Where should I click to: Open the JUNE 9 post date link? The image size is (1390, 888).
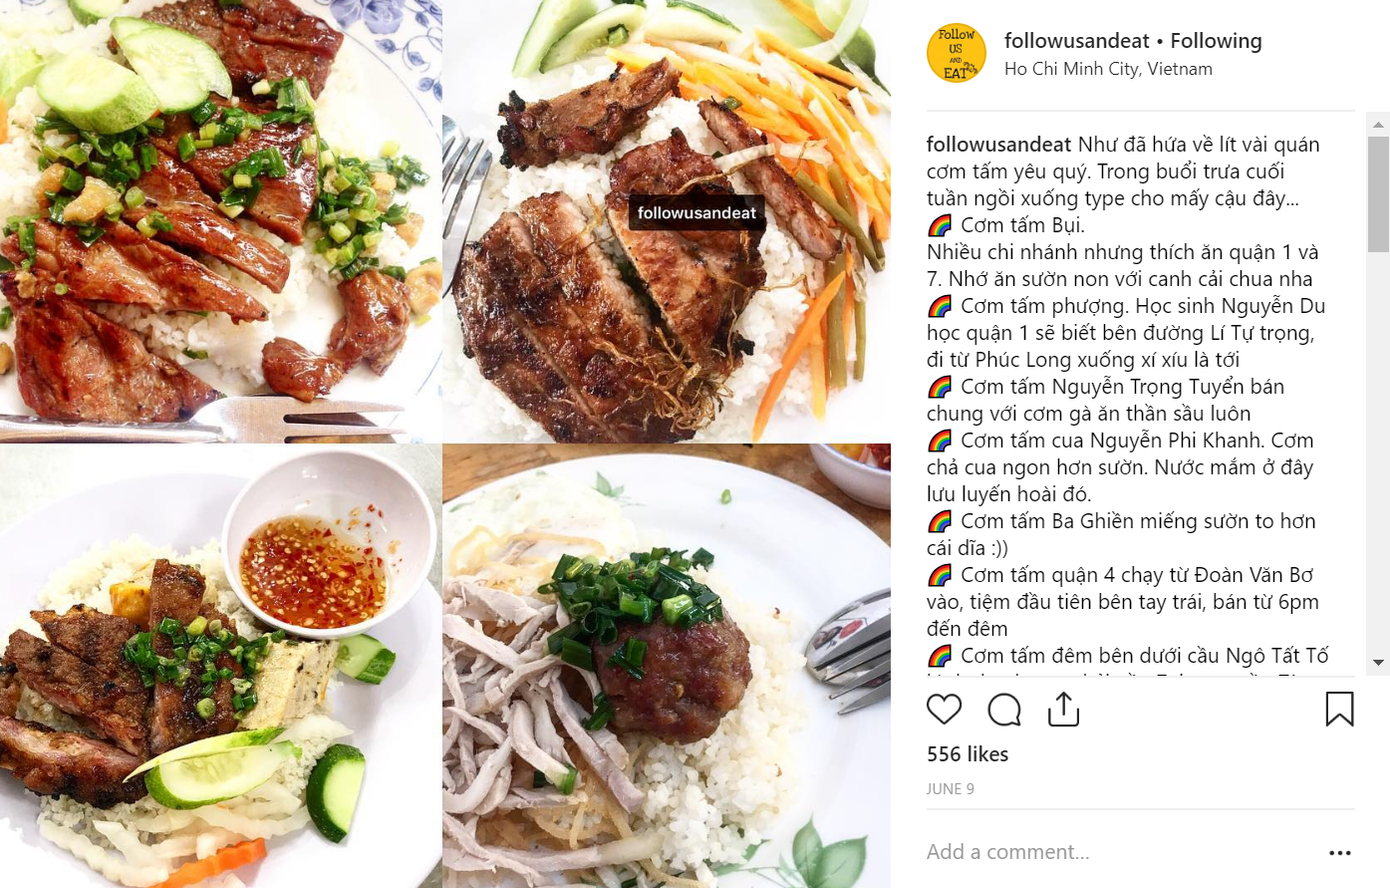pos(950,789)
